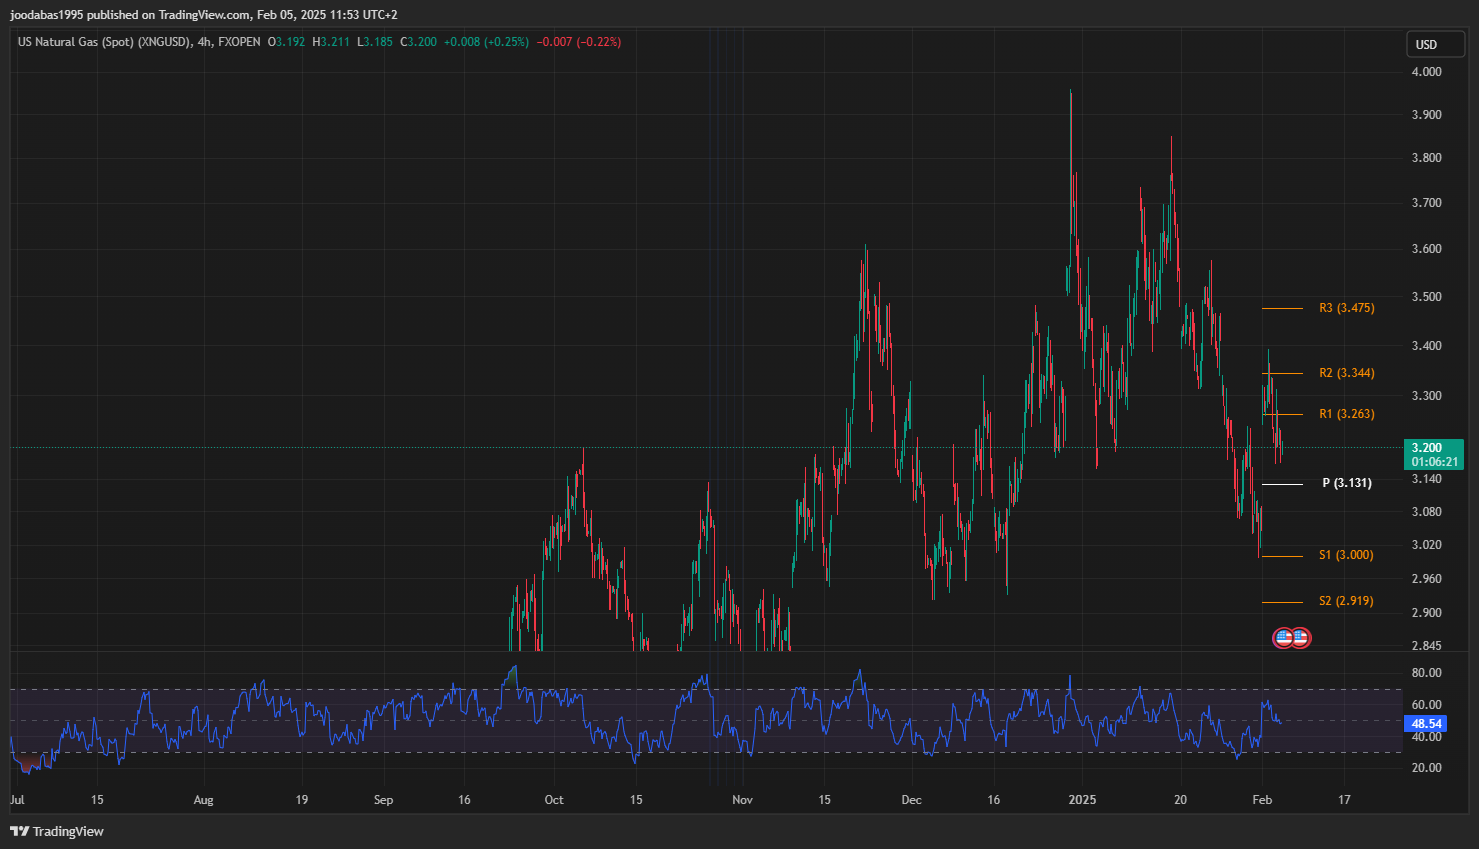This screenshot has height=849, width=1479.
Task: Click the L3.185 low value in legend
Action: pyautogui.click(x=375, y=42)
